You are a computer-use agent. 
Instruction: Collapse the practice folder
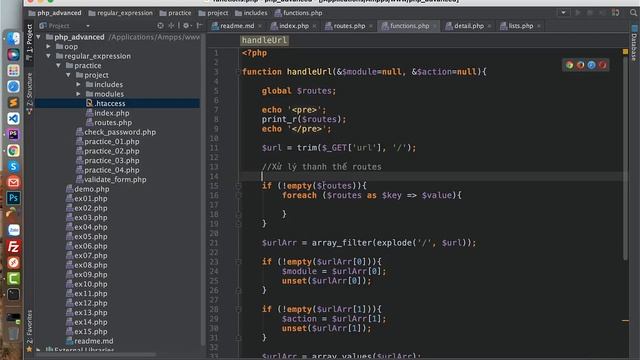59,65
